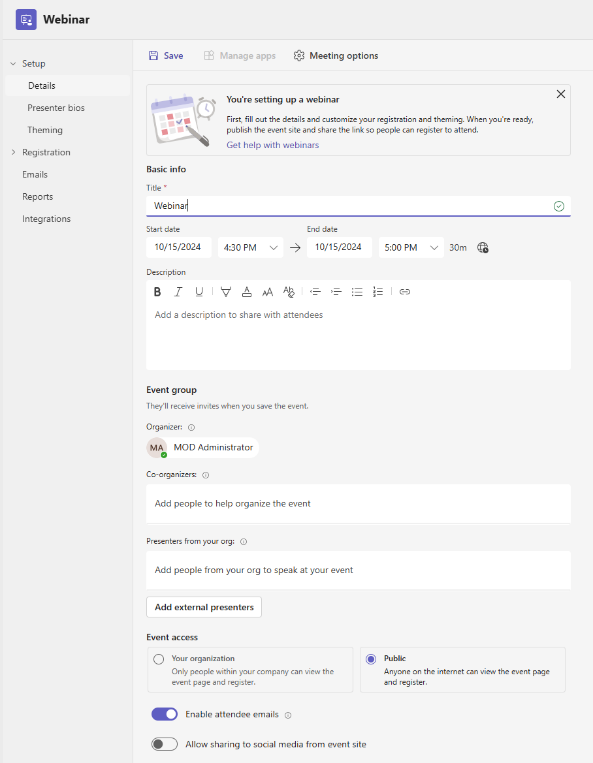Click the font size icon
593x763 pixels.
coord(268,292)
